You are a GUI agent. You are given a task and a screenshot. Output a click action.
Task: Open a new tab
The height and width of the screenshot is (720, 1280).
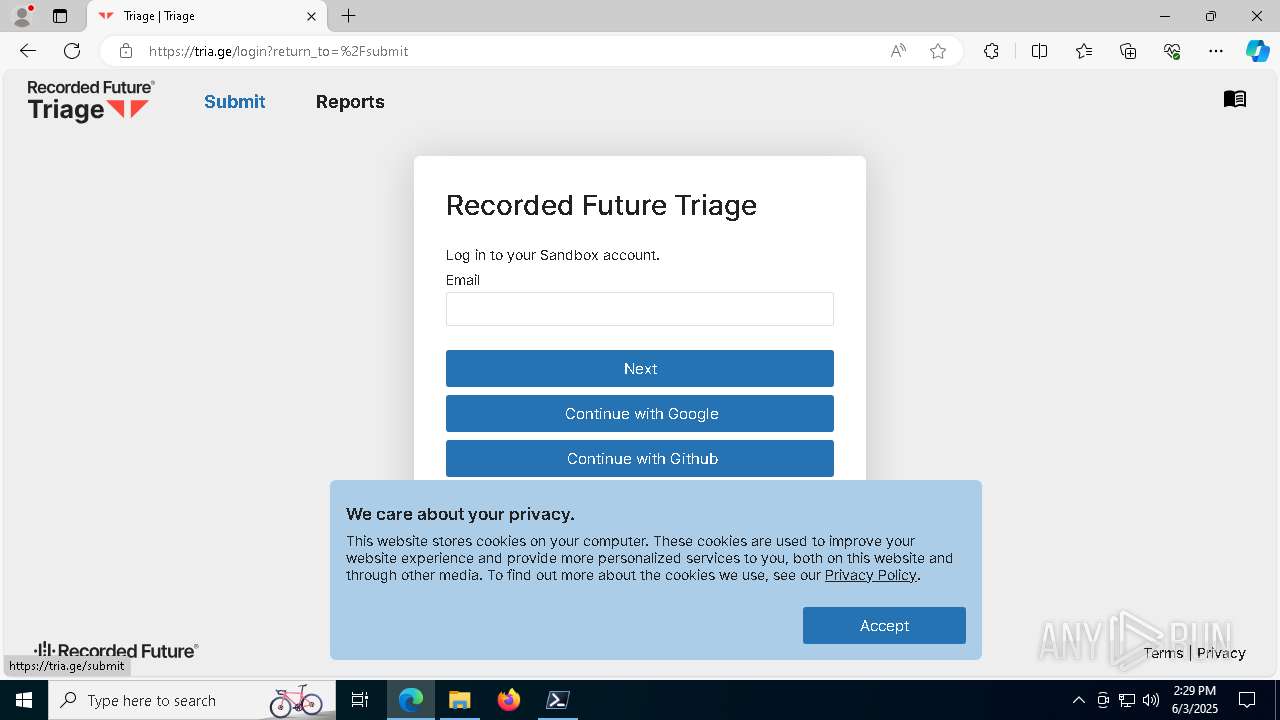[348, 16]
